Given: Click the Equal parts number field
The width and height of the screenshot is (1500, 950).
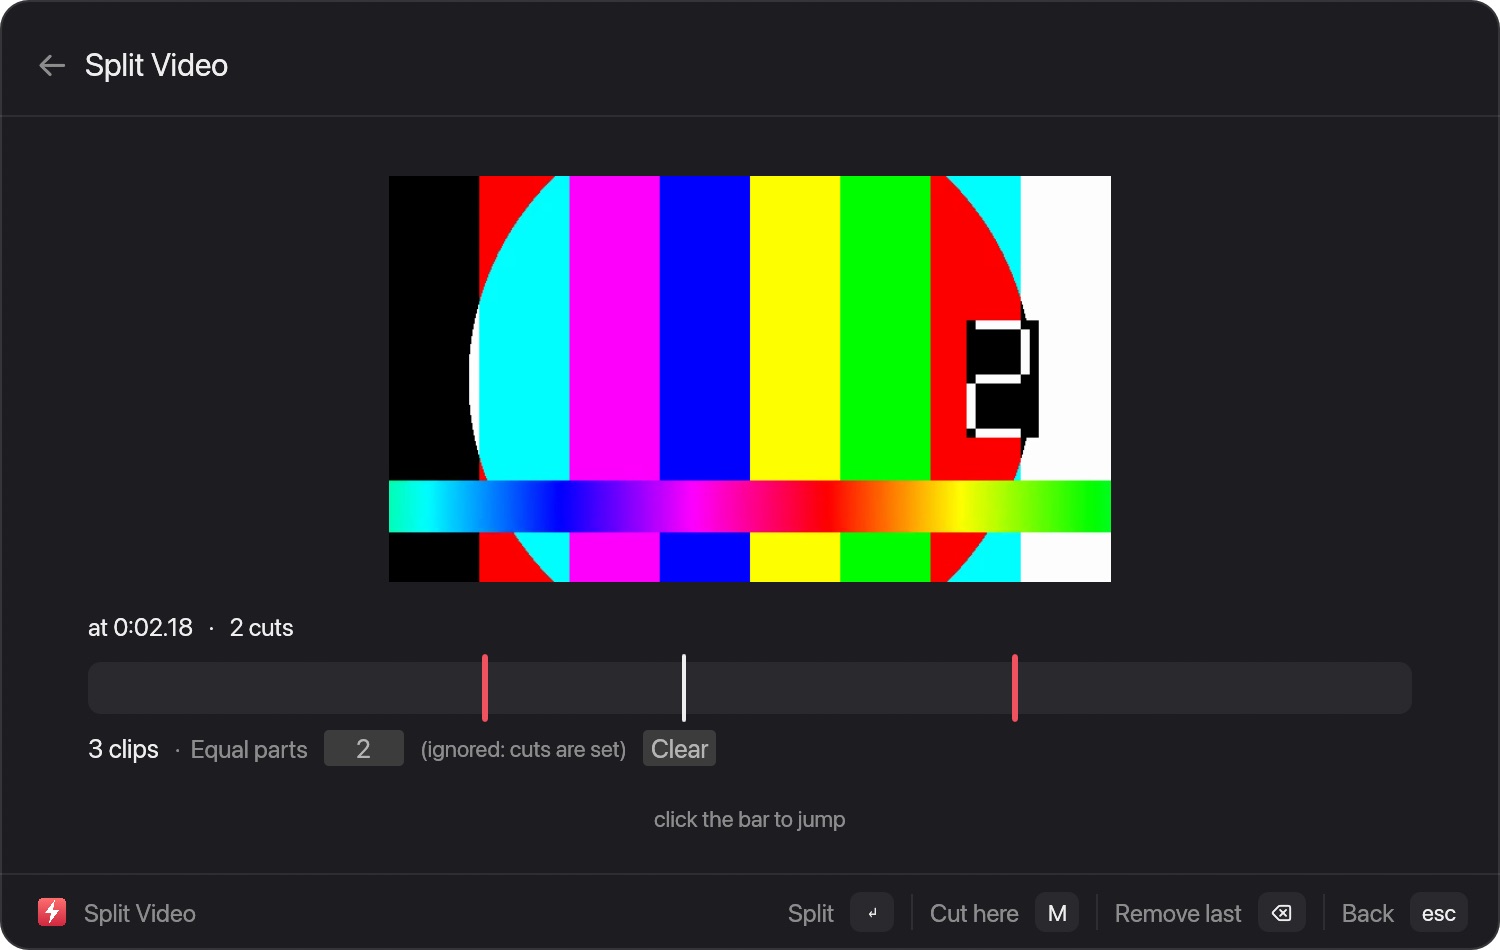Looking at the screenshot, I should coord(364,749).
